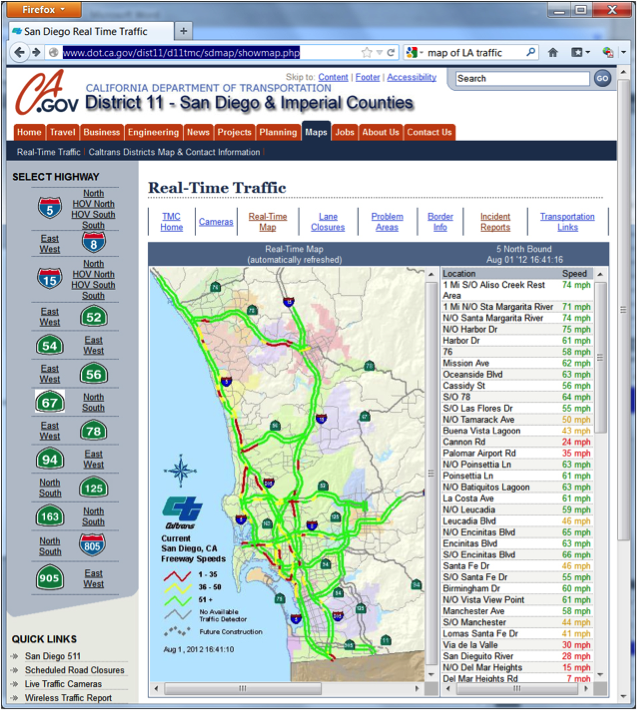This screenshot has width=637, height=710.
Task: Open the Firefox home page icon
Action: coord(553,53)
